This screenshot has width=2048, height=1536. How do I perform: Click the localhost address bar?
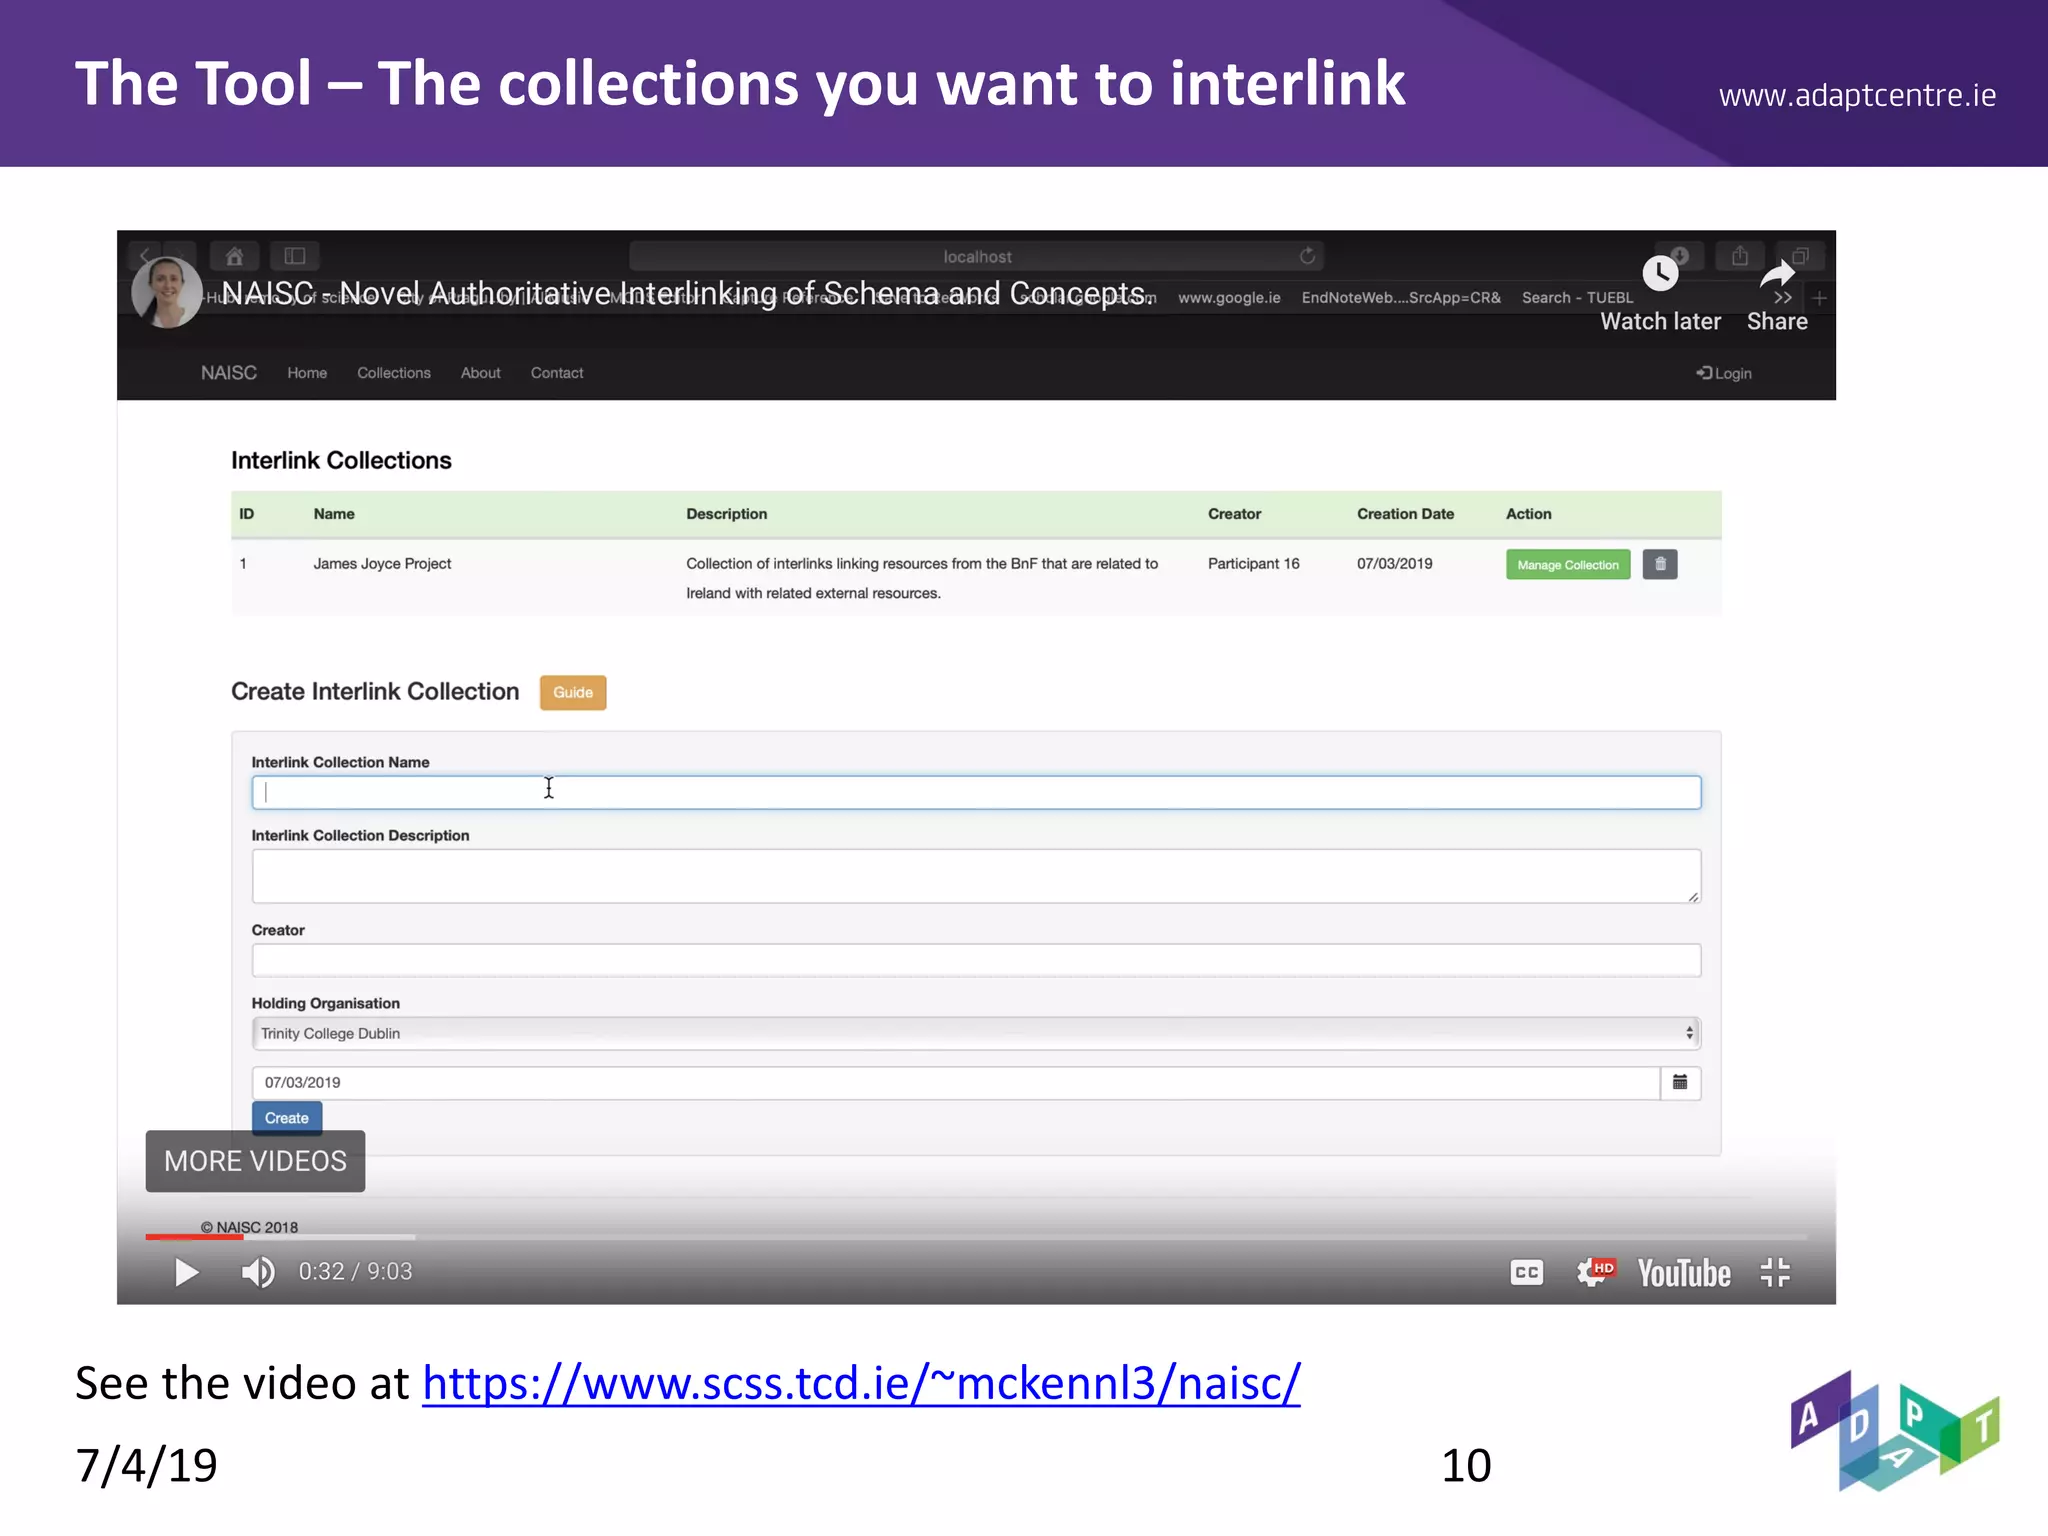[x=976, y=257]
